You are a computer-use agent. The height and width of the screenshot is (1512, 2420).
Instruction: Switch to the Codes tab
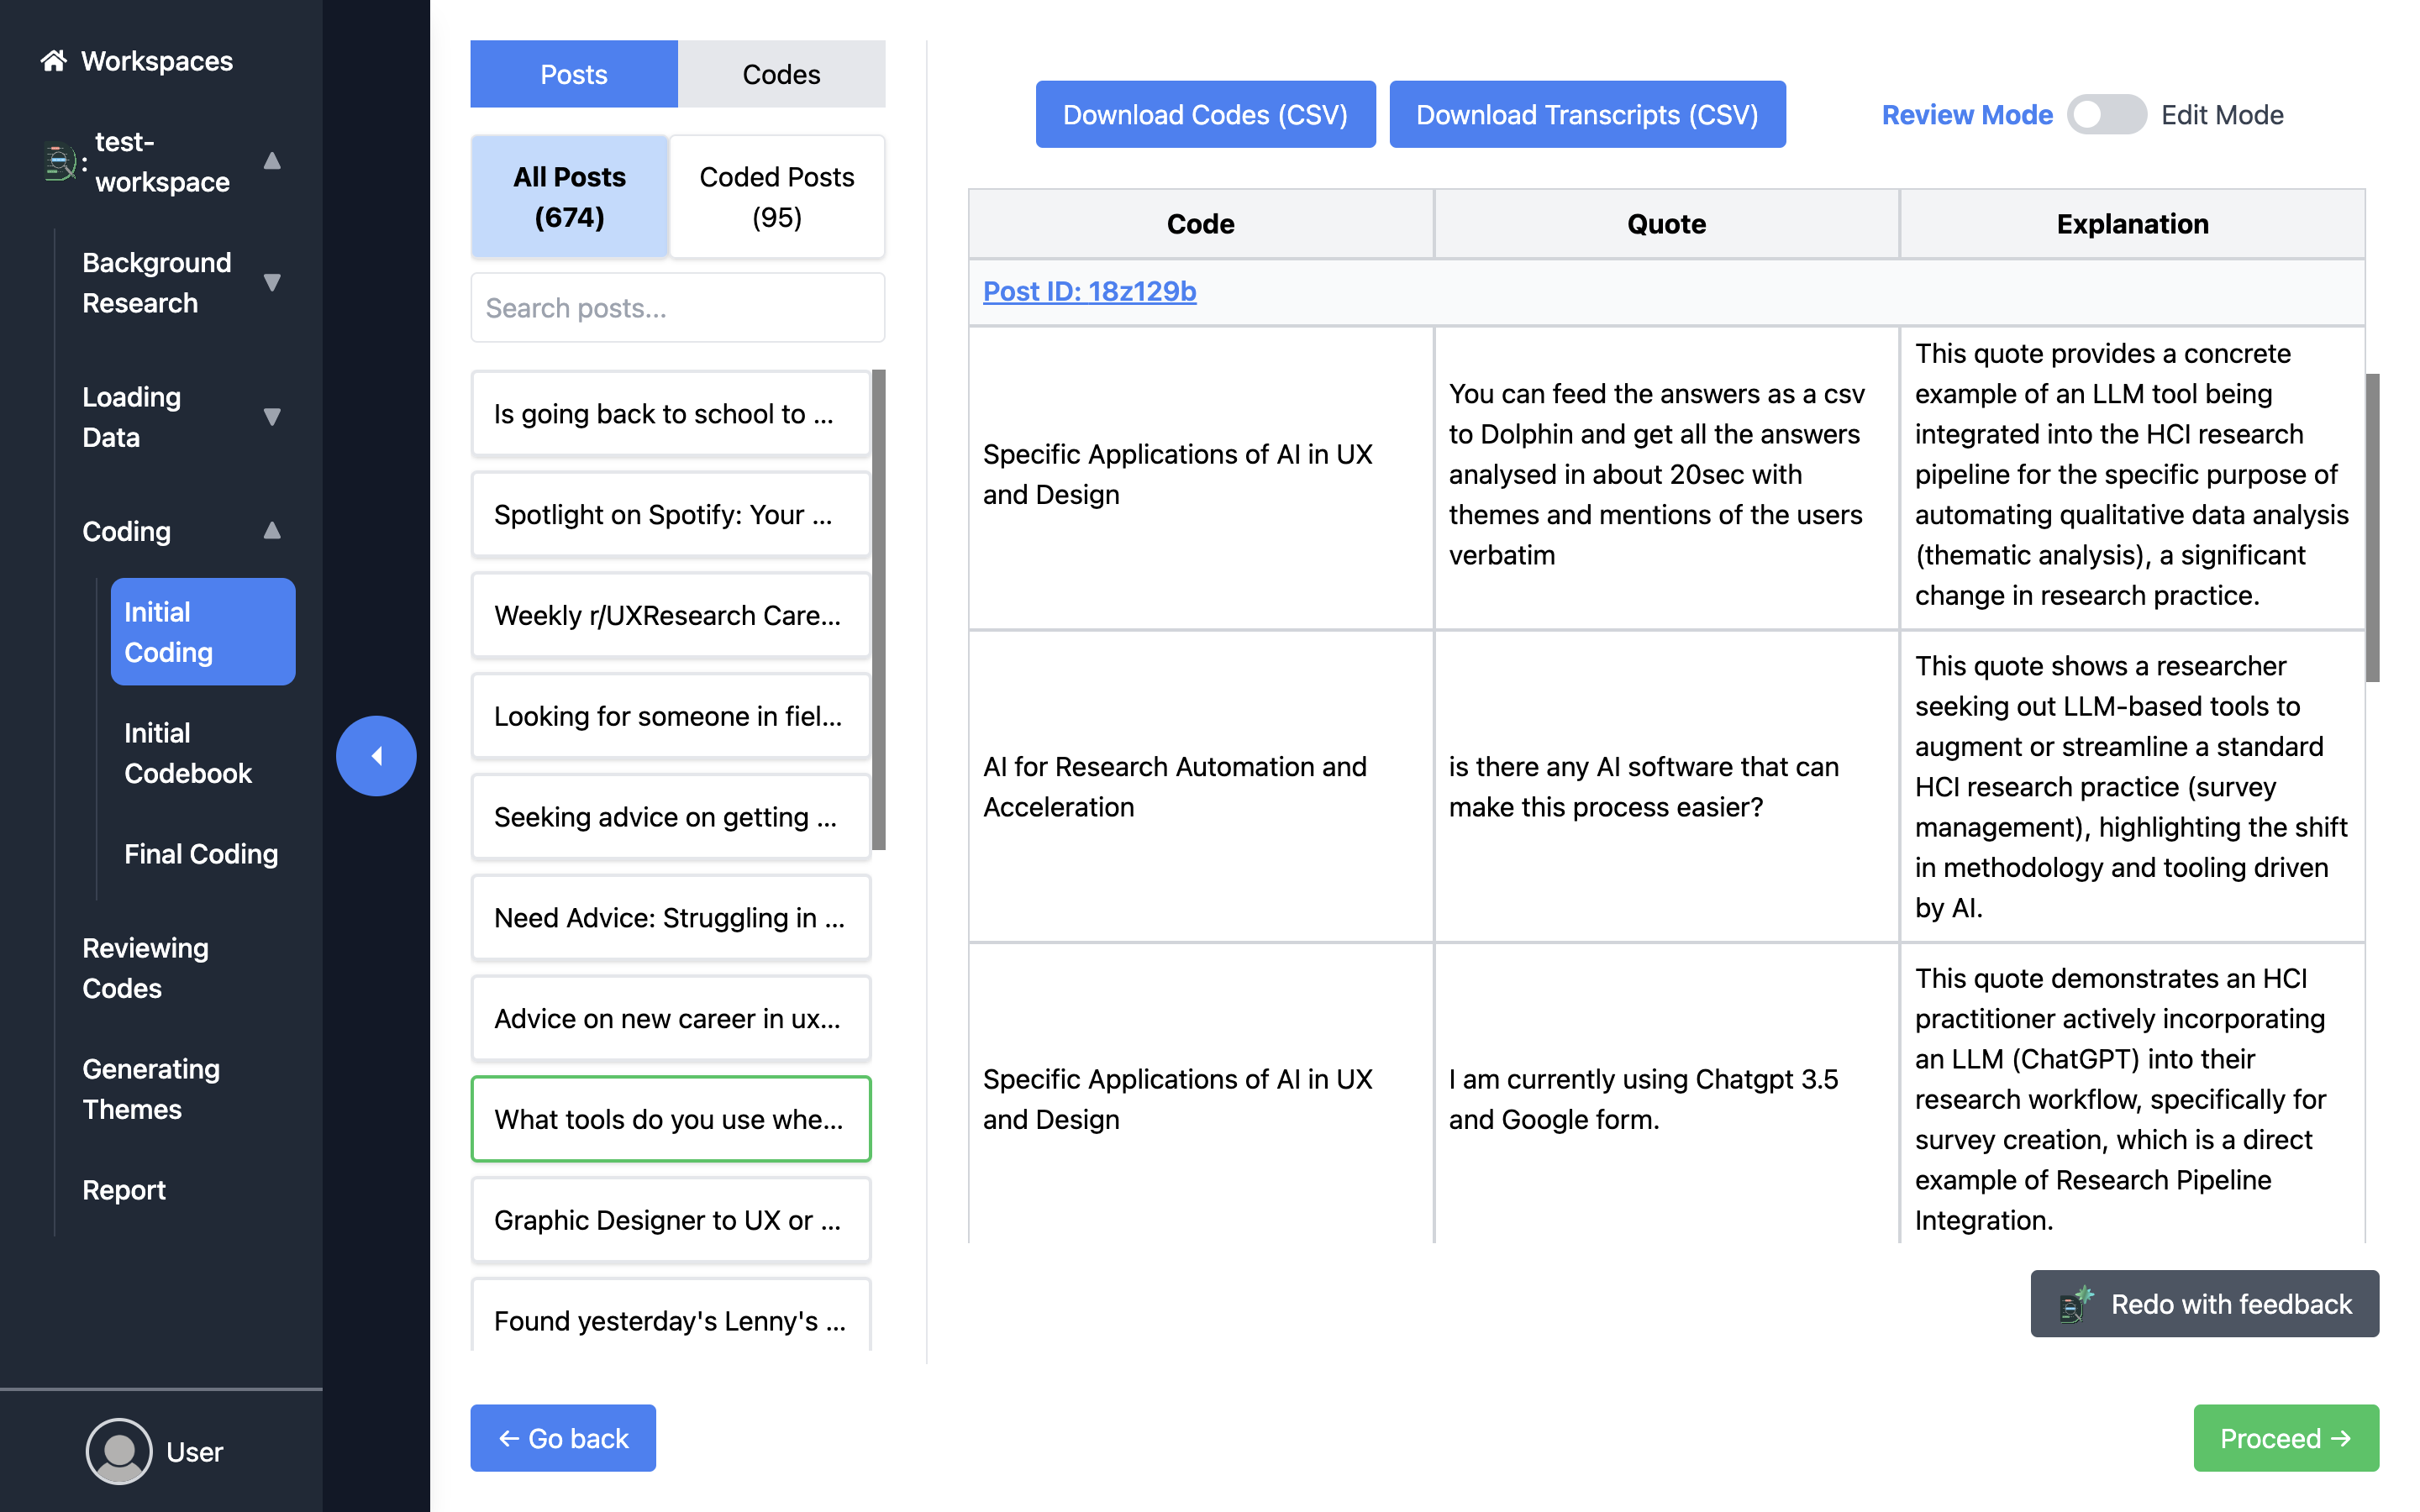click(781, 74)
